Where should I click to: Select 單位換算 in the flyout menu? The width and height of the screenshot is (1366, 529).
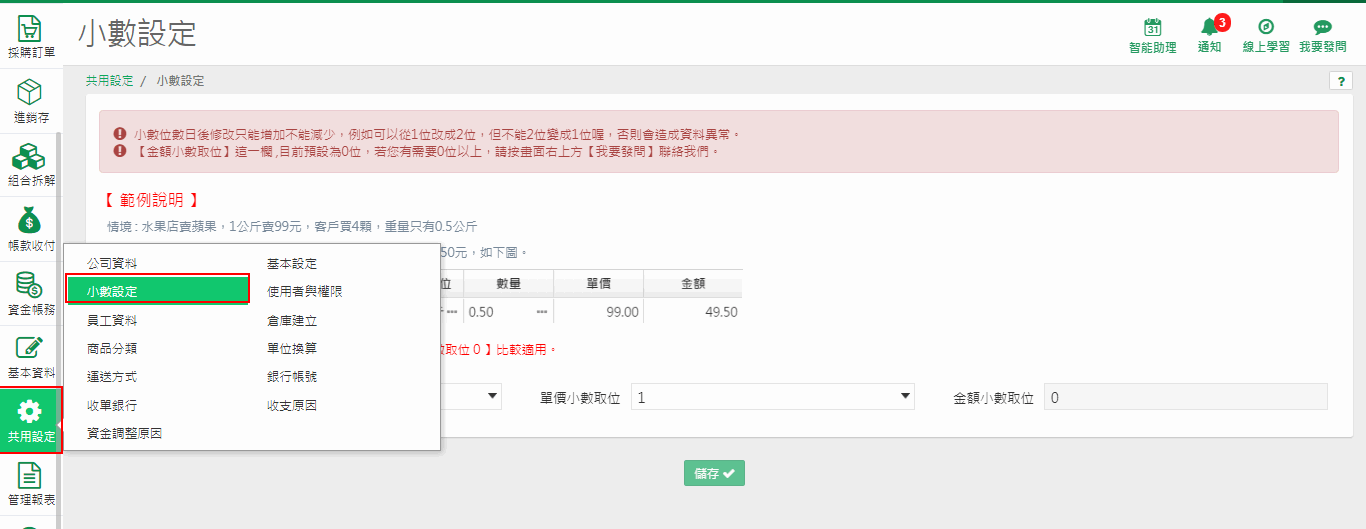[292, 348]
